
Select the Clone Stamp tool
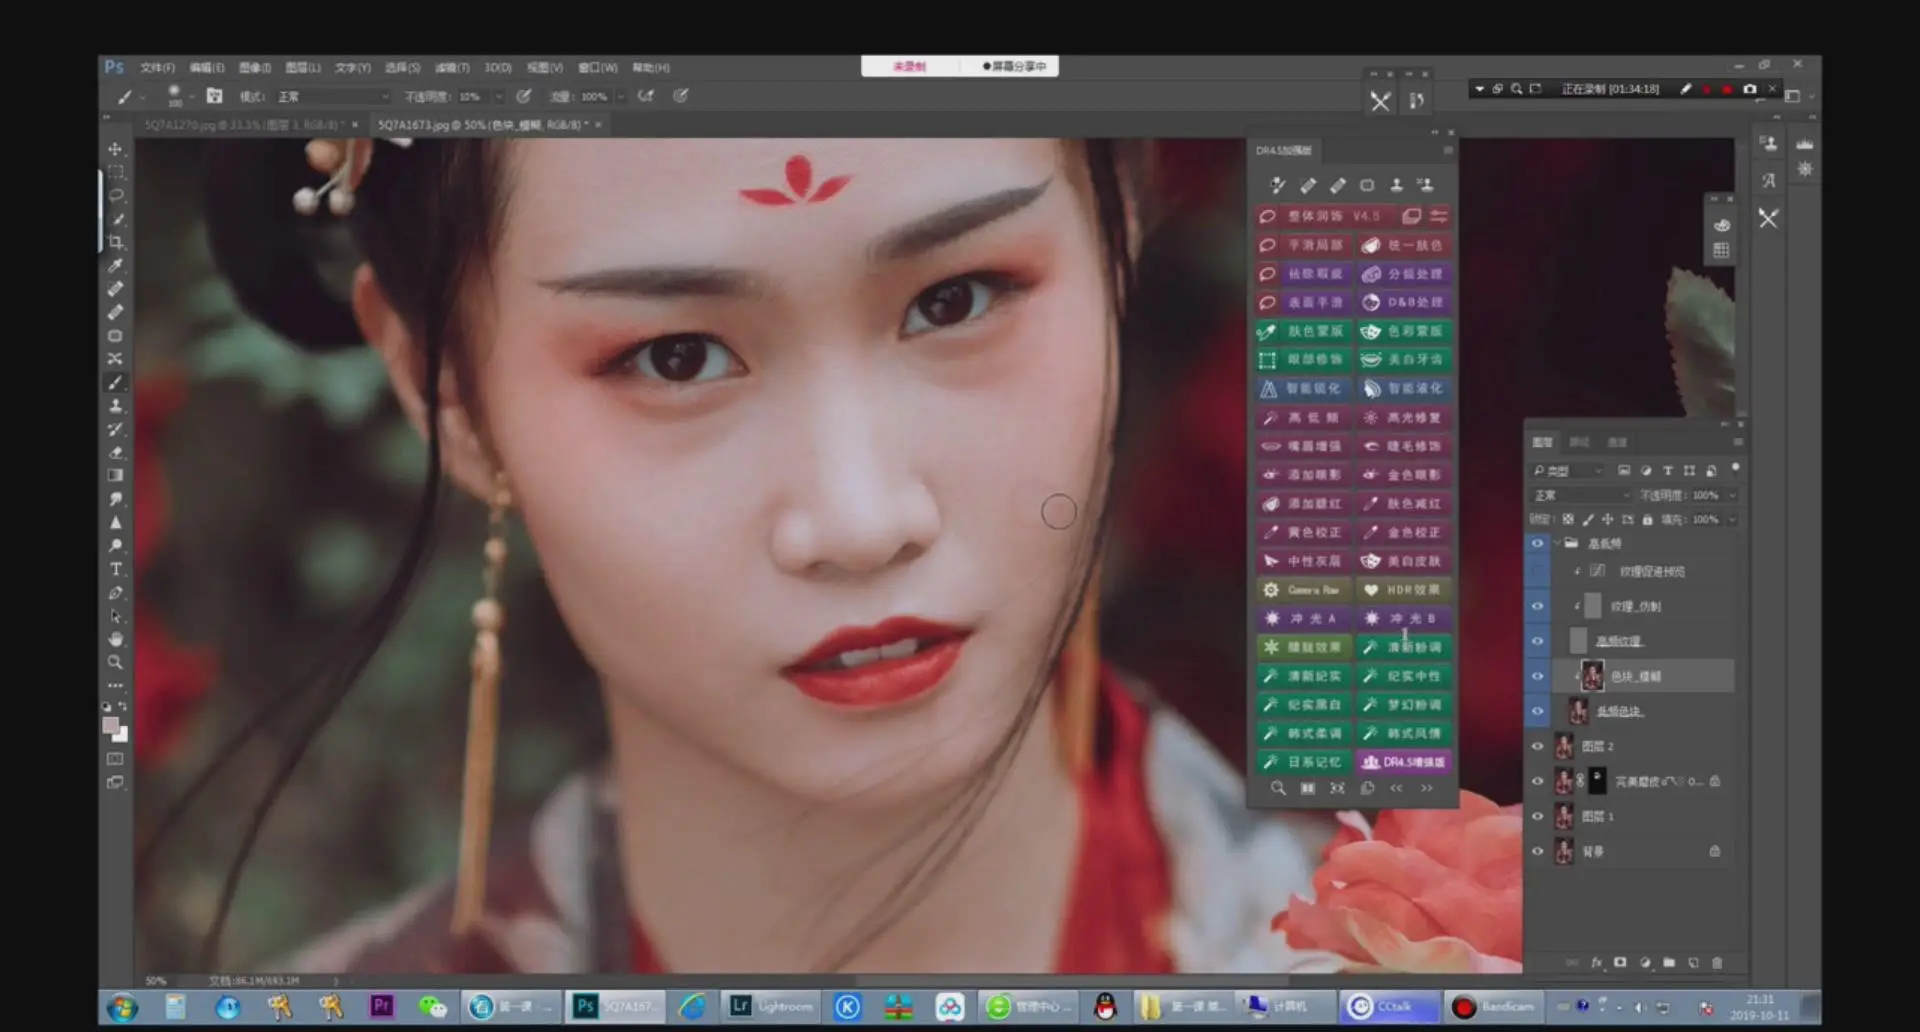click(115, 406)
